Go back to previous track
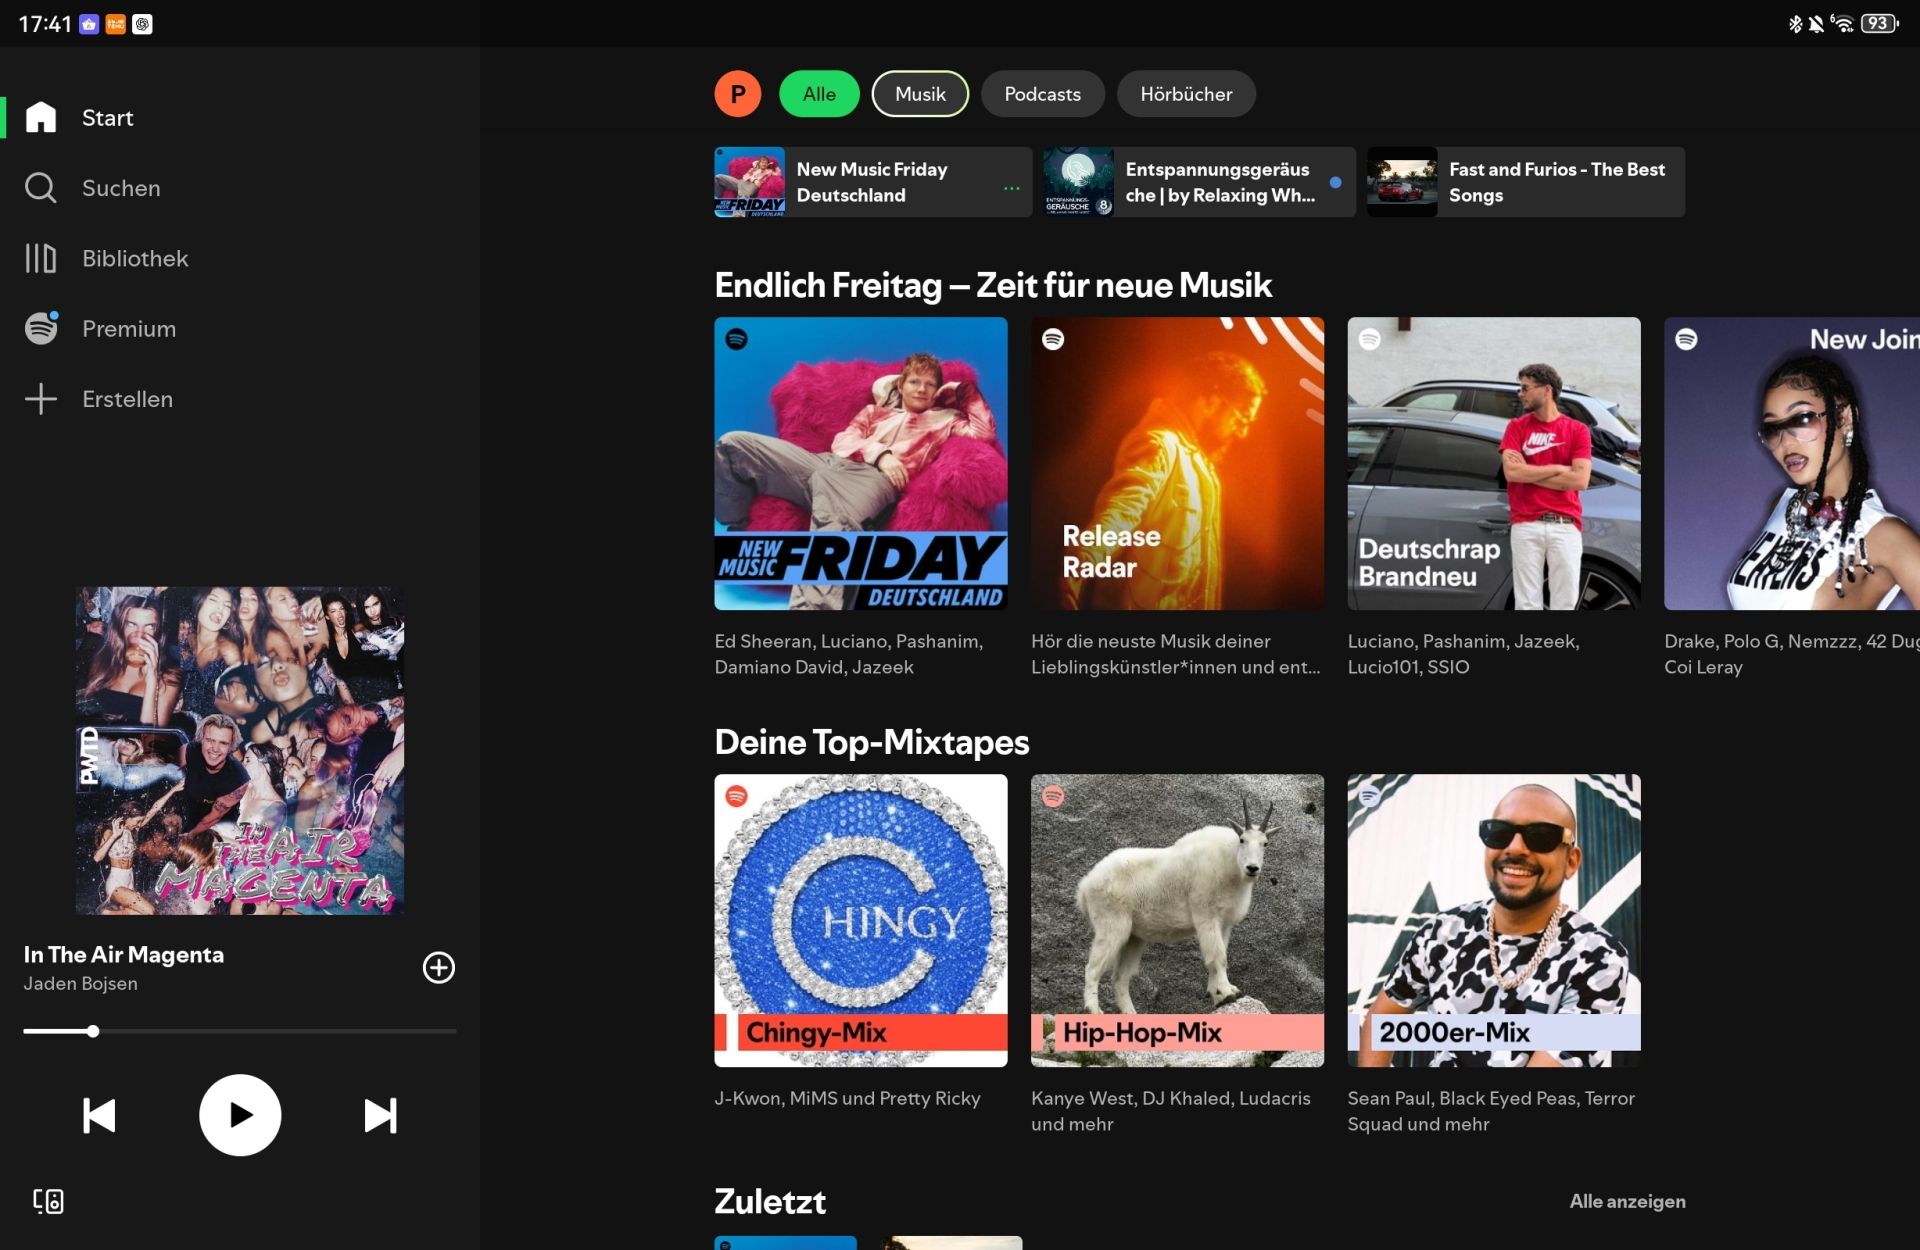1920x1250 pixels. click(99, 1115)
